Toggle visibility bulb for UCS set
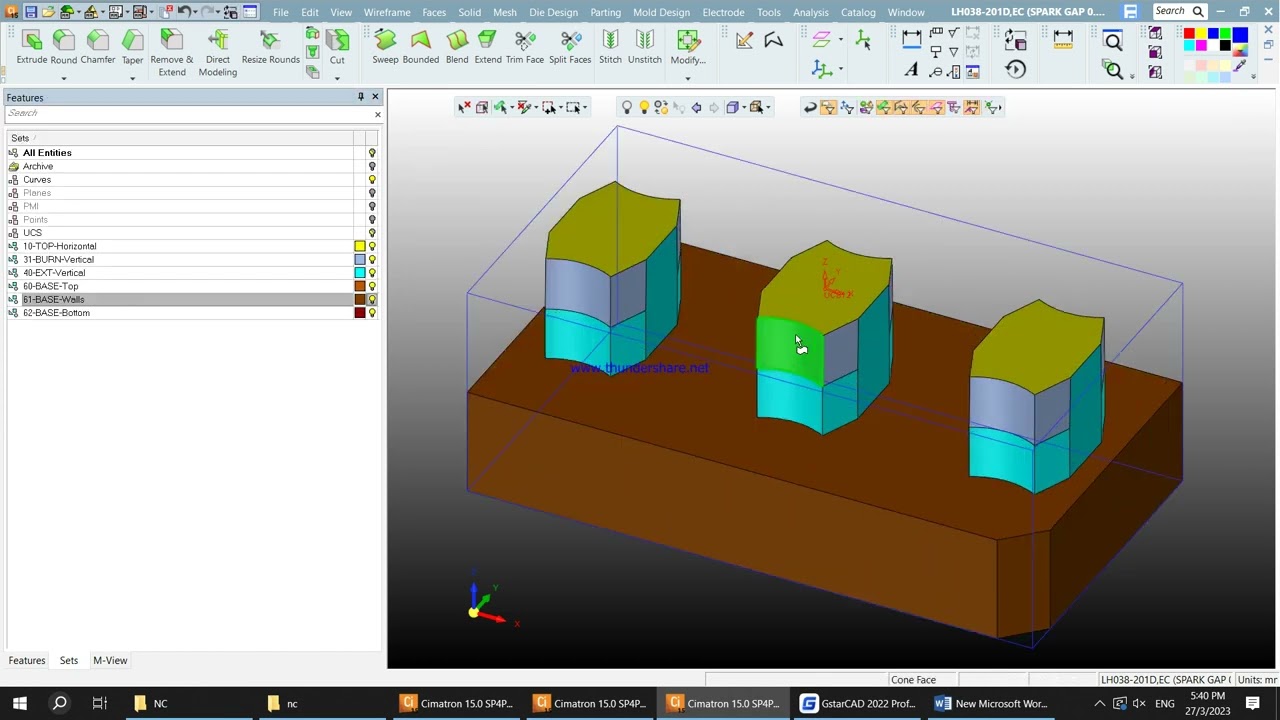1280x720 pixels. click(x=372, y=233)
